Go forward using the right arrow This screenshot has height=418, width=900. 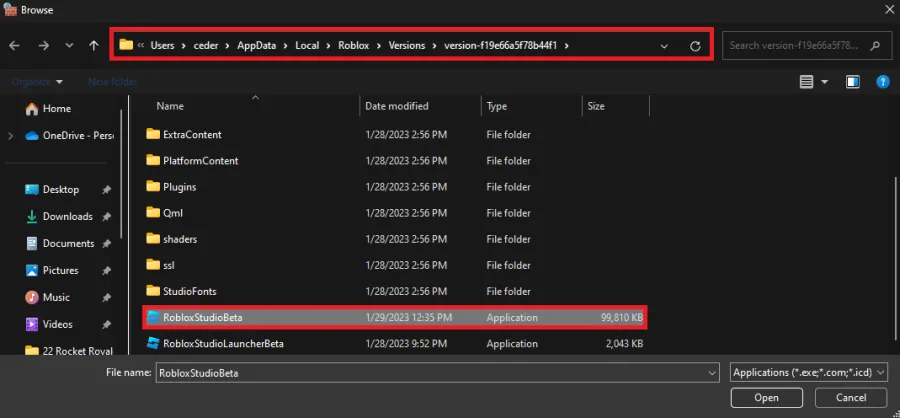tap(44, 46)
